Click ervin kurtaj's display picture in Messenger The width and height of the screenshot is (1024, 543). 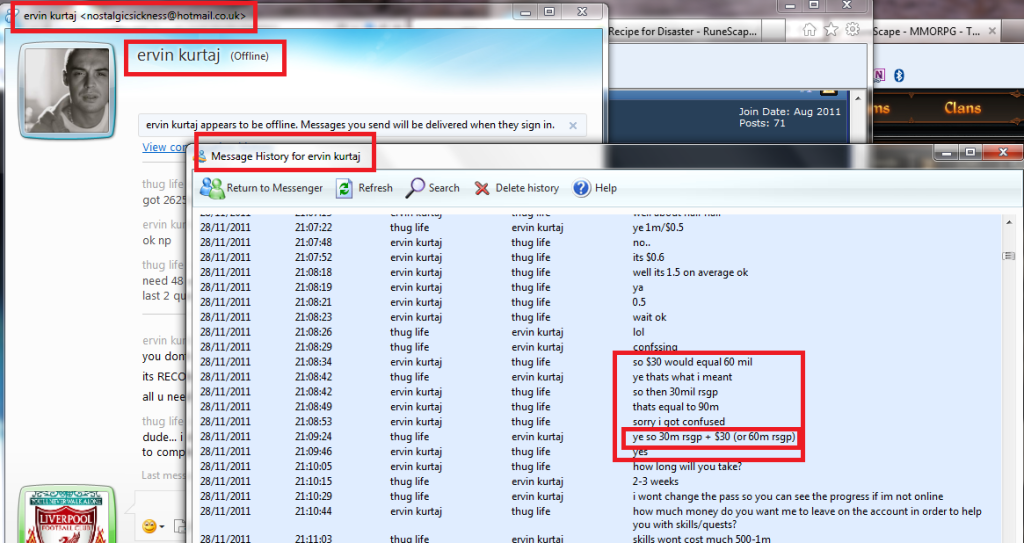coord(67,91)
